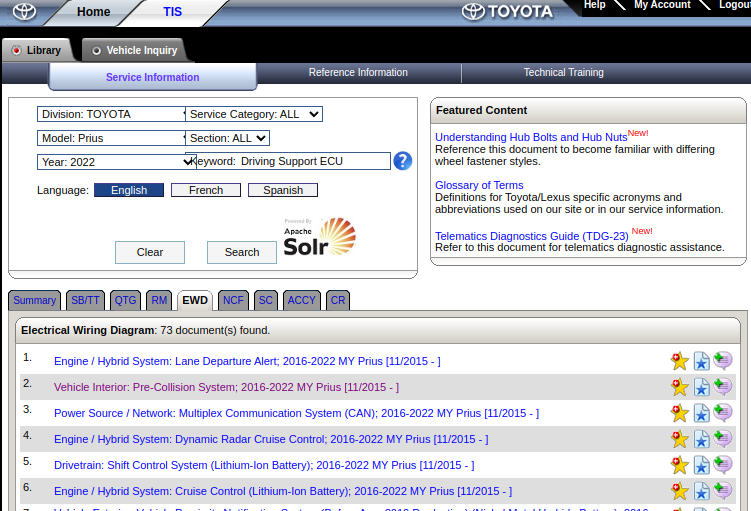Bookmark the Multiplex Communication System document

point(702,413)
